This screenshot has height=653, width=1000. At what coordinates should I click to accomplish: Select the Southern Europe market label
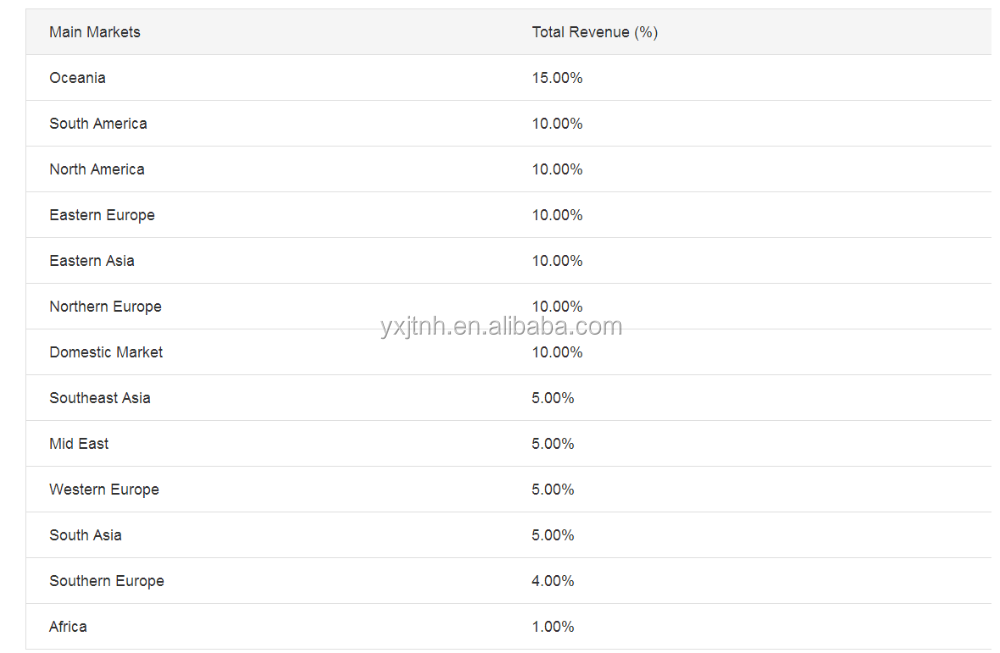pyautogui.click(x=107, y=581)
